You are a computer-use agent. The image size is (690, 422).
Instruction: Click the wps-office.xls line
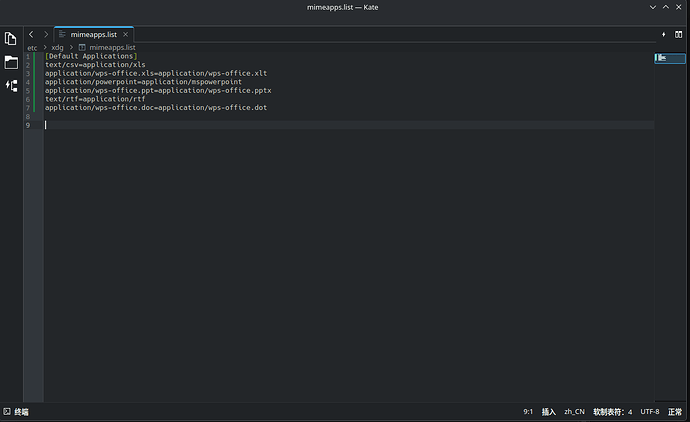tap(156, 73)
